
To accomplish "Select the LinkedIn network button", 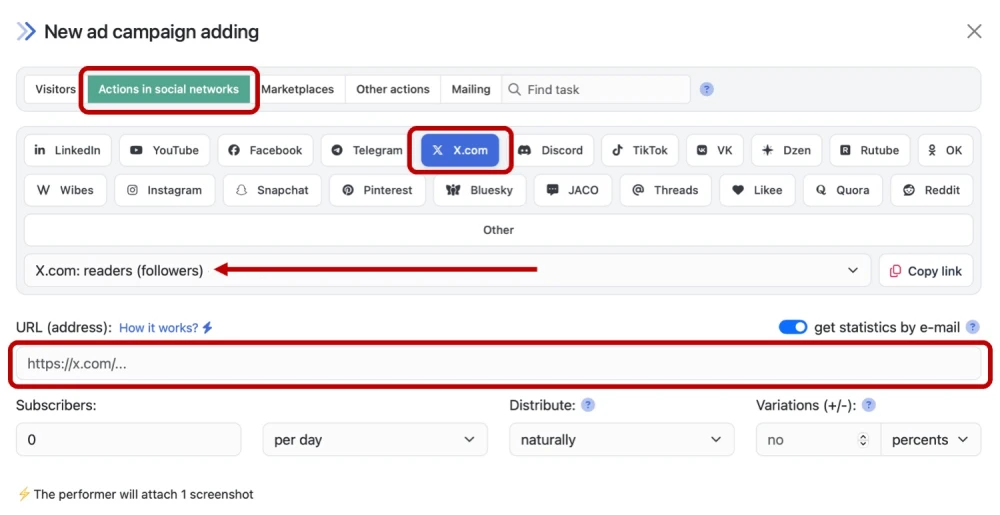I will pos(68,150).
